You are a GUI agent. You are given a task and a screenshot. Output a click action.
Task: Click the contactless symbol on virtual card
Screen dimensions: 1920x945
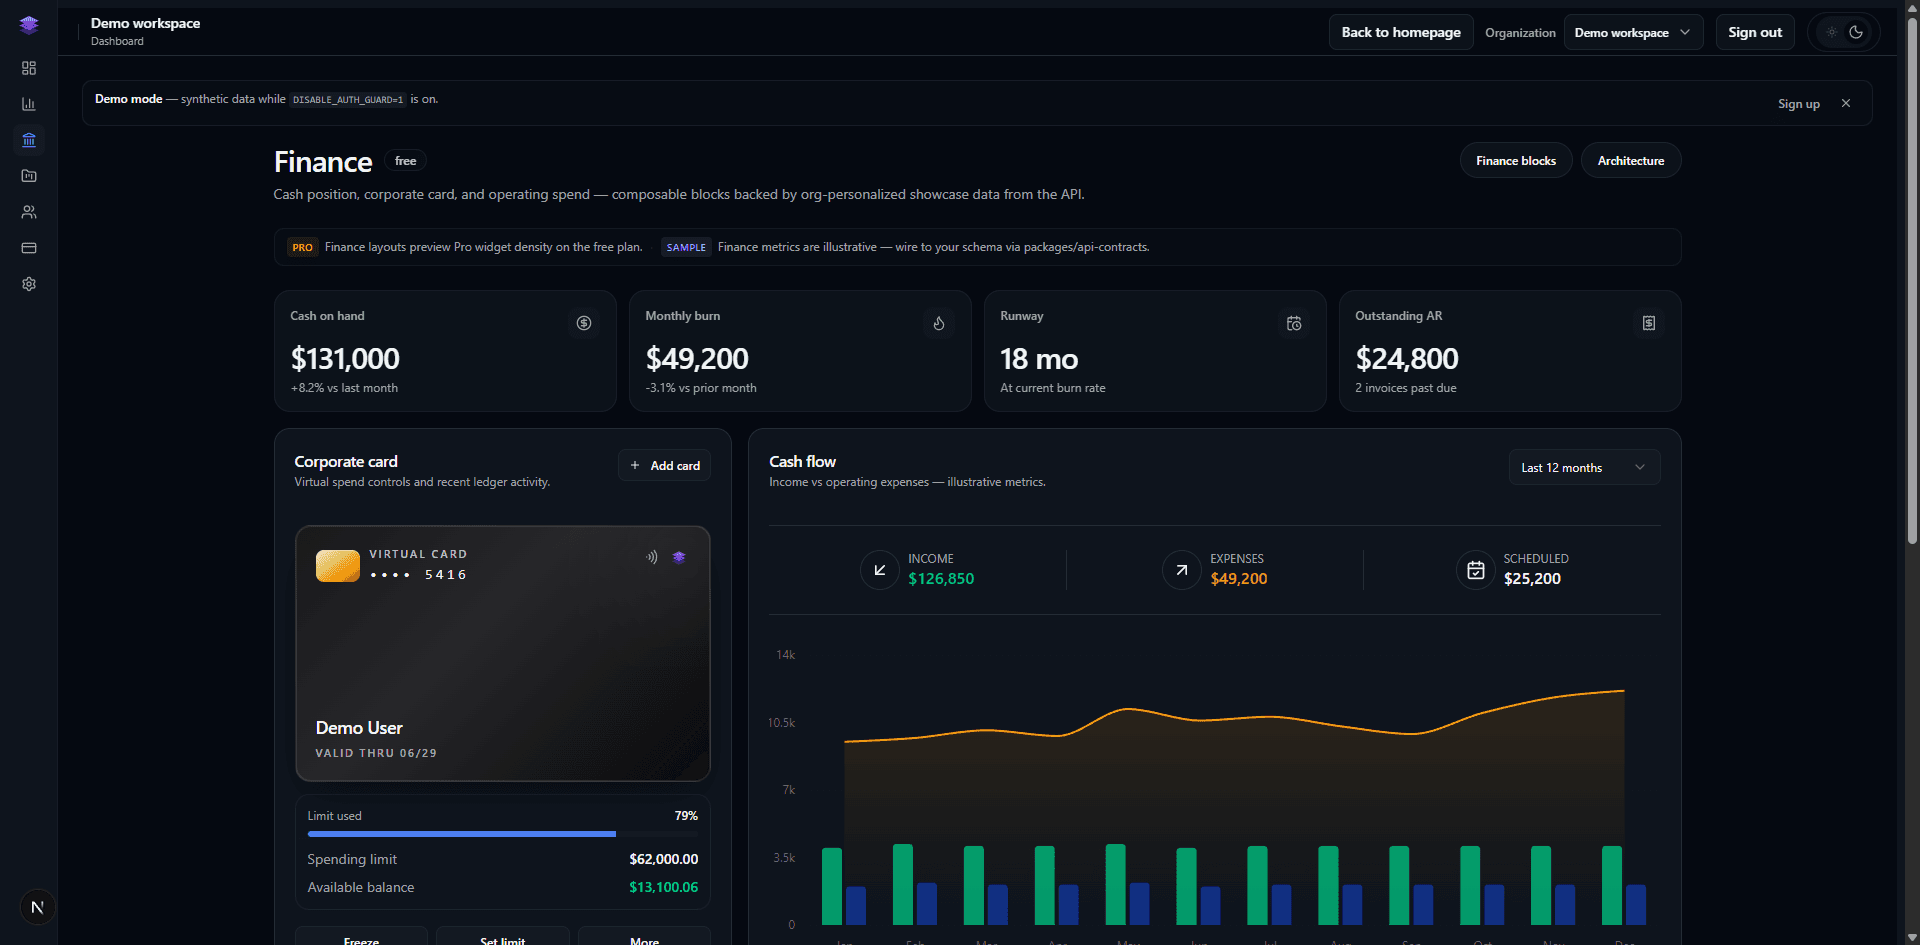pyautogui.click(x=652, y=557)
